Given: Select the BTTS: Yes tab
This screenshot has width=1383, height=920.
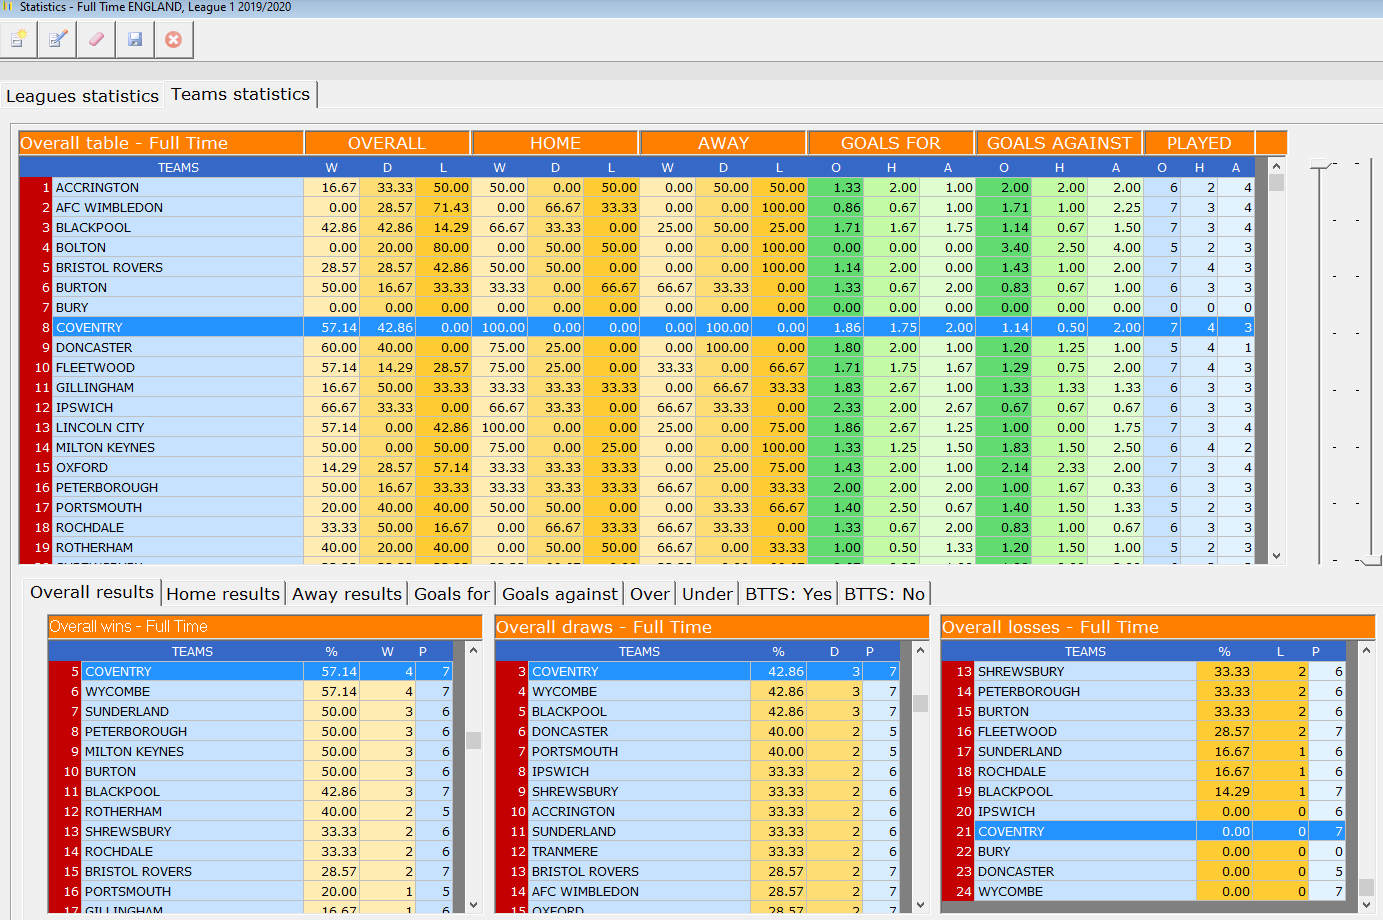Looking at the screenshot, I should point(789,594).
